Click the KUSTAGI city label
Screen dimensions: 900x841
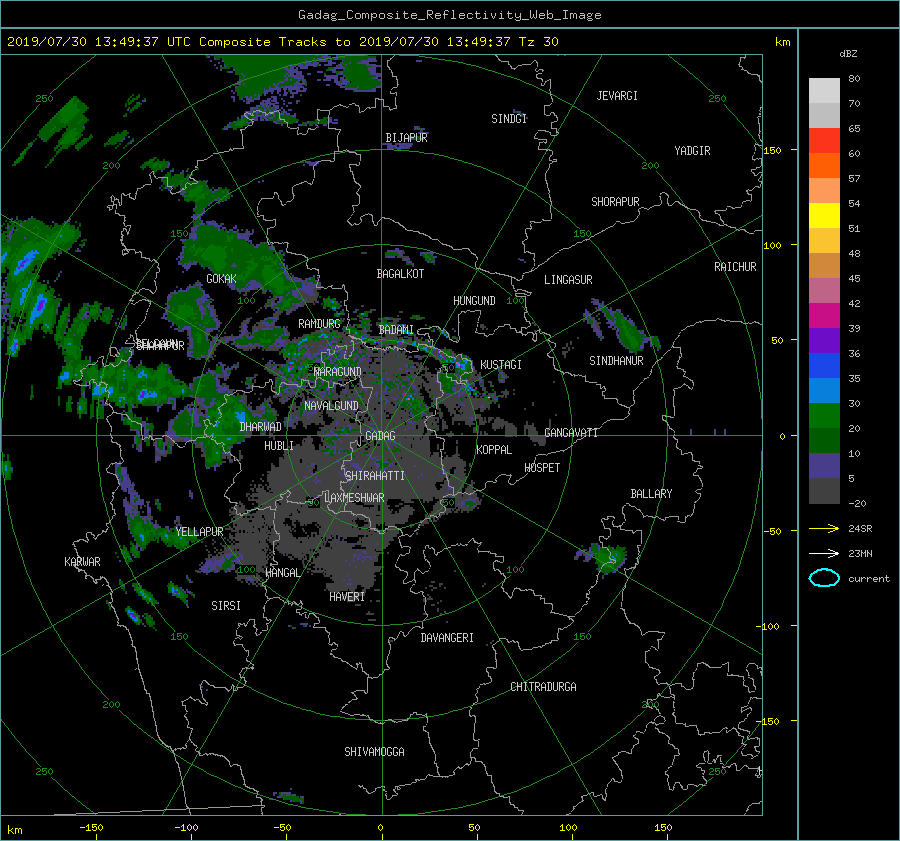click(501, 365)
